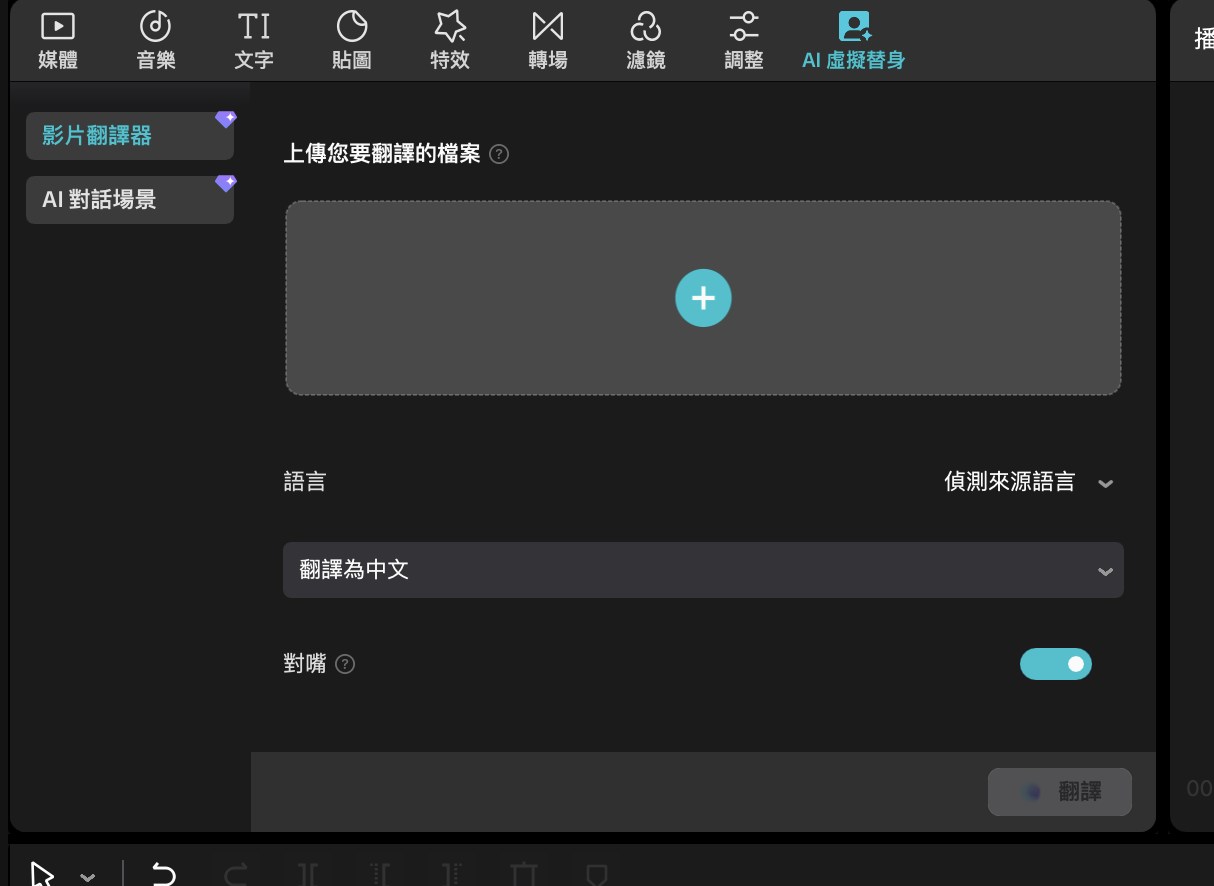Select 影片翻譯器 in the sidebar

(x=129, y=136)
